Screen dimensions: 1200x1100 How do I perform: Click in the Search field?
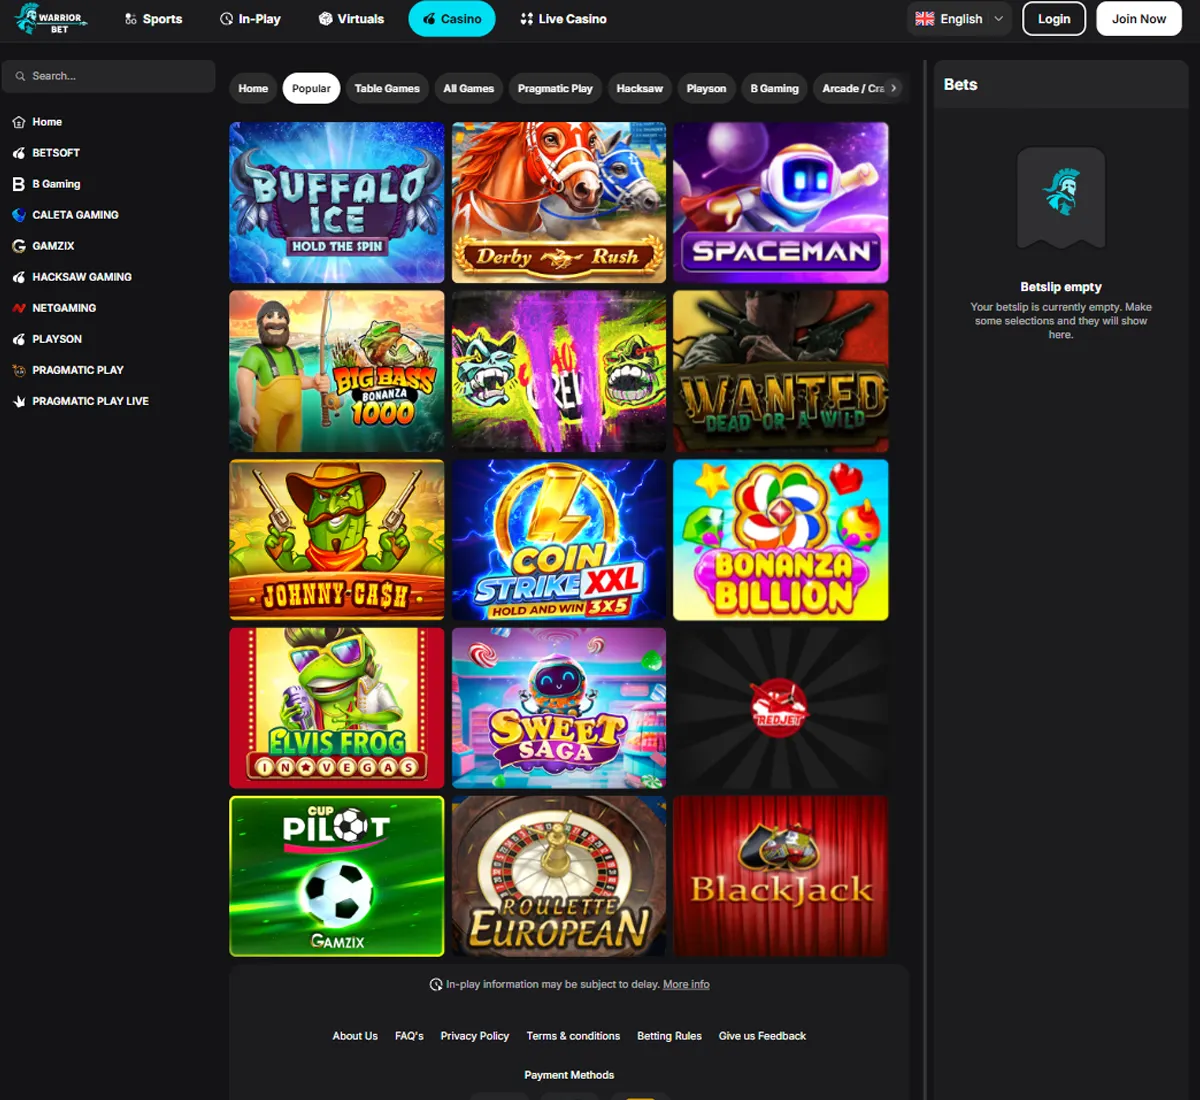[x=108, y=76]
